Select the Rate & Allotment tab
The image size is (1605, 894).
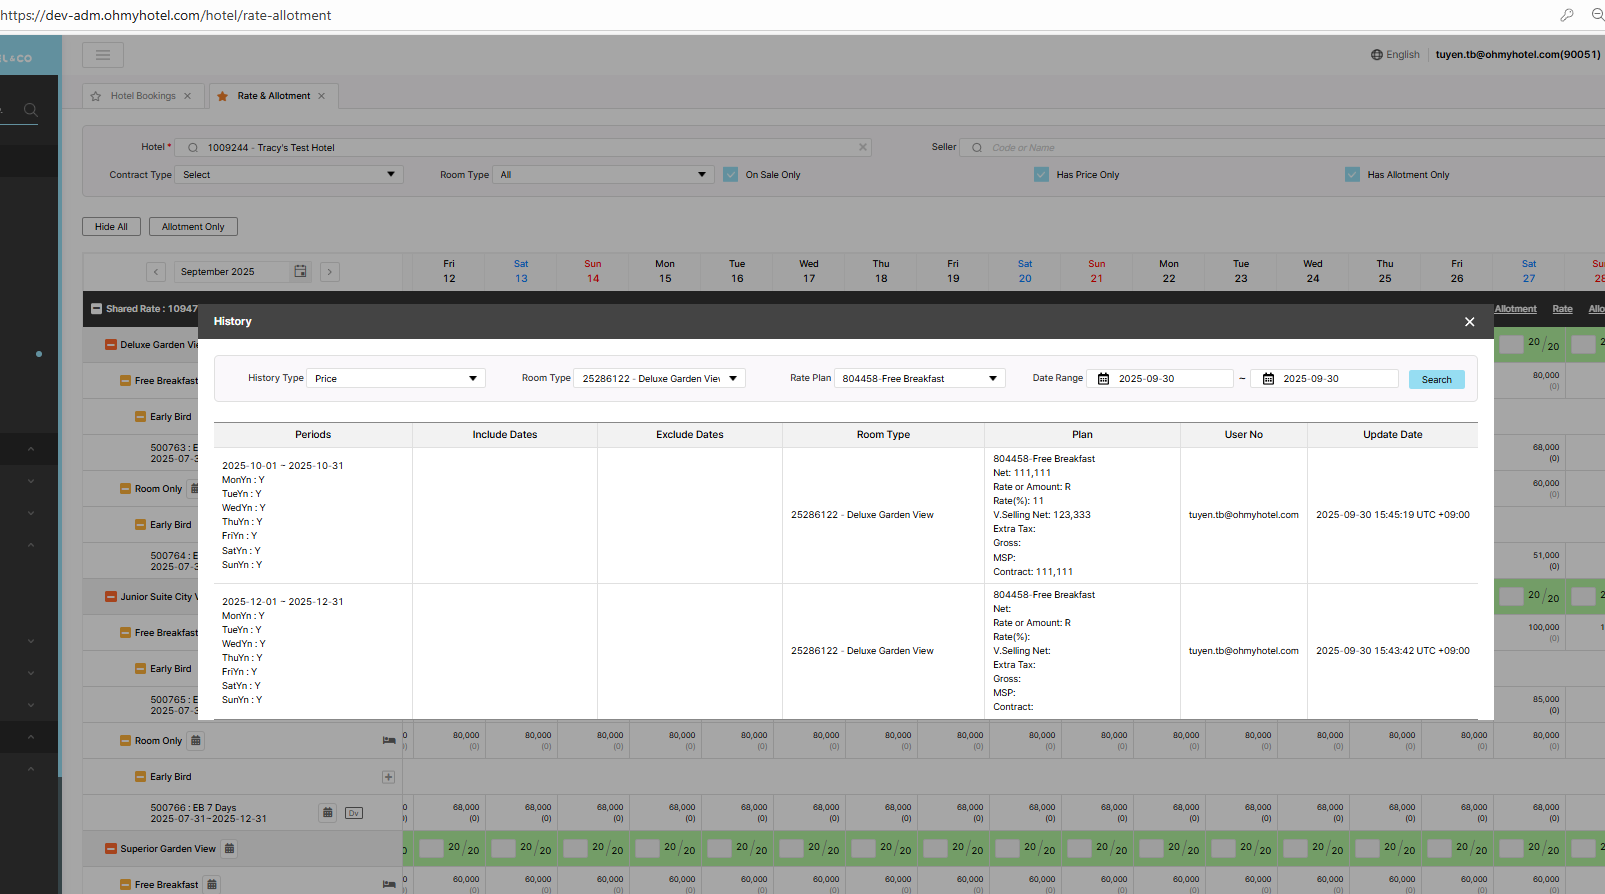[x=273, y=96]
